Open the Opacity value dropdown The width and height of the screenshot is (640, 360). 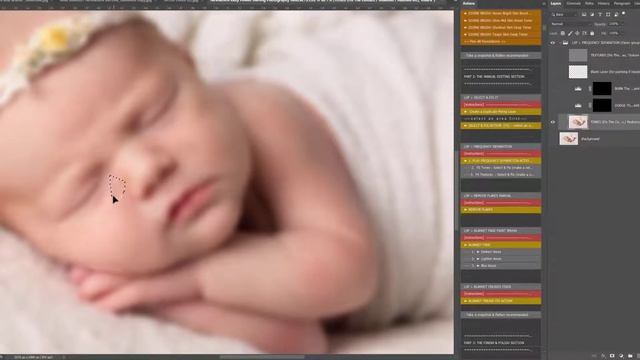pos(622,24)
